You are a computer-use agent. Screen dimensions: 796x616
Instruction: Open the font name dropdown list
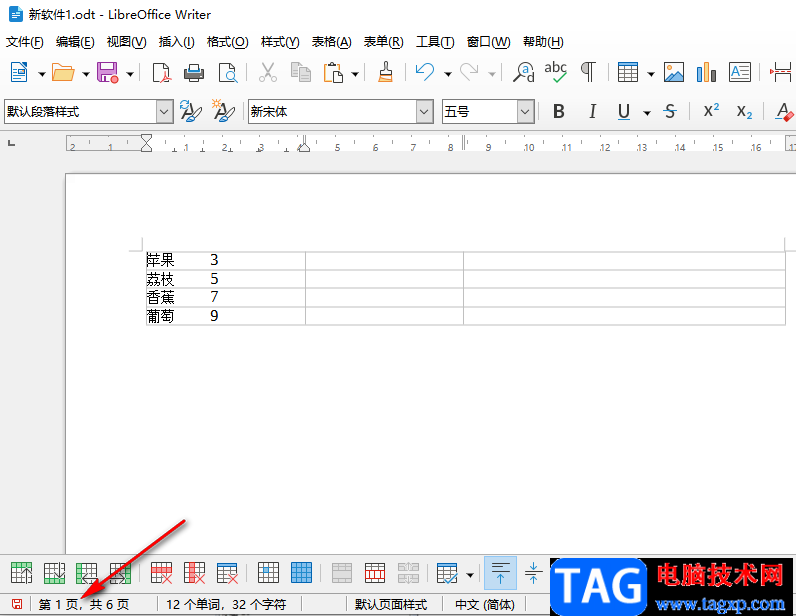point(424,112)
